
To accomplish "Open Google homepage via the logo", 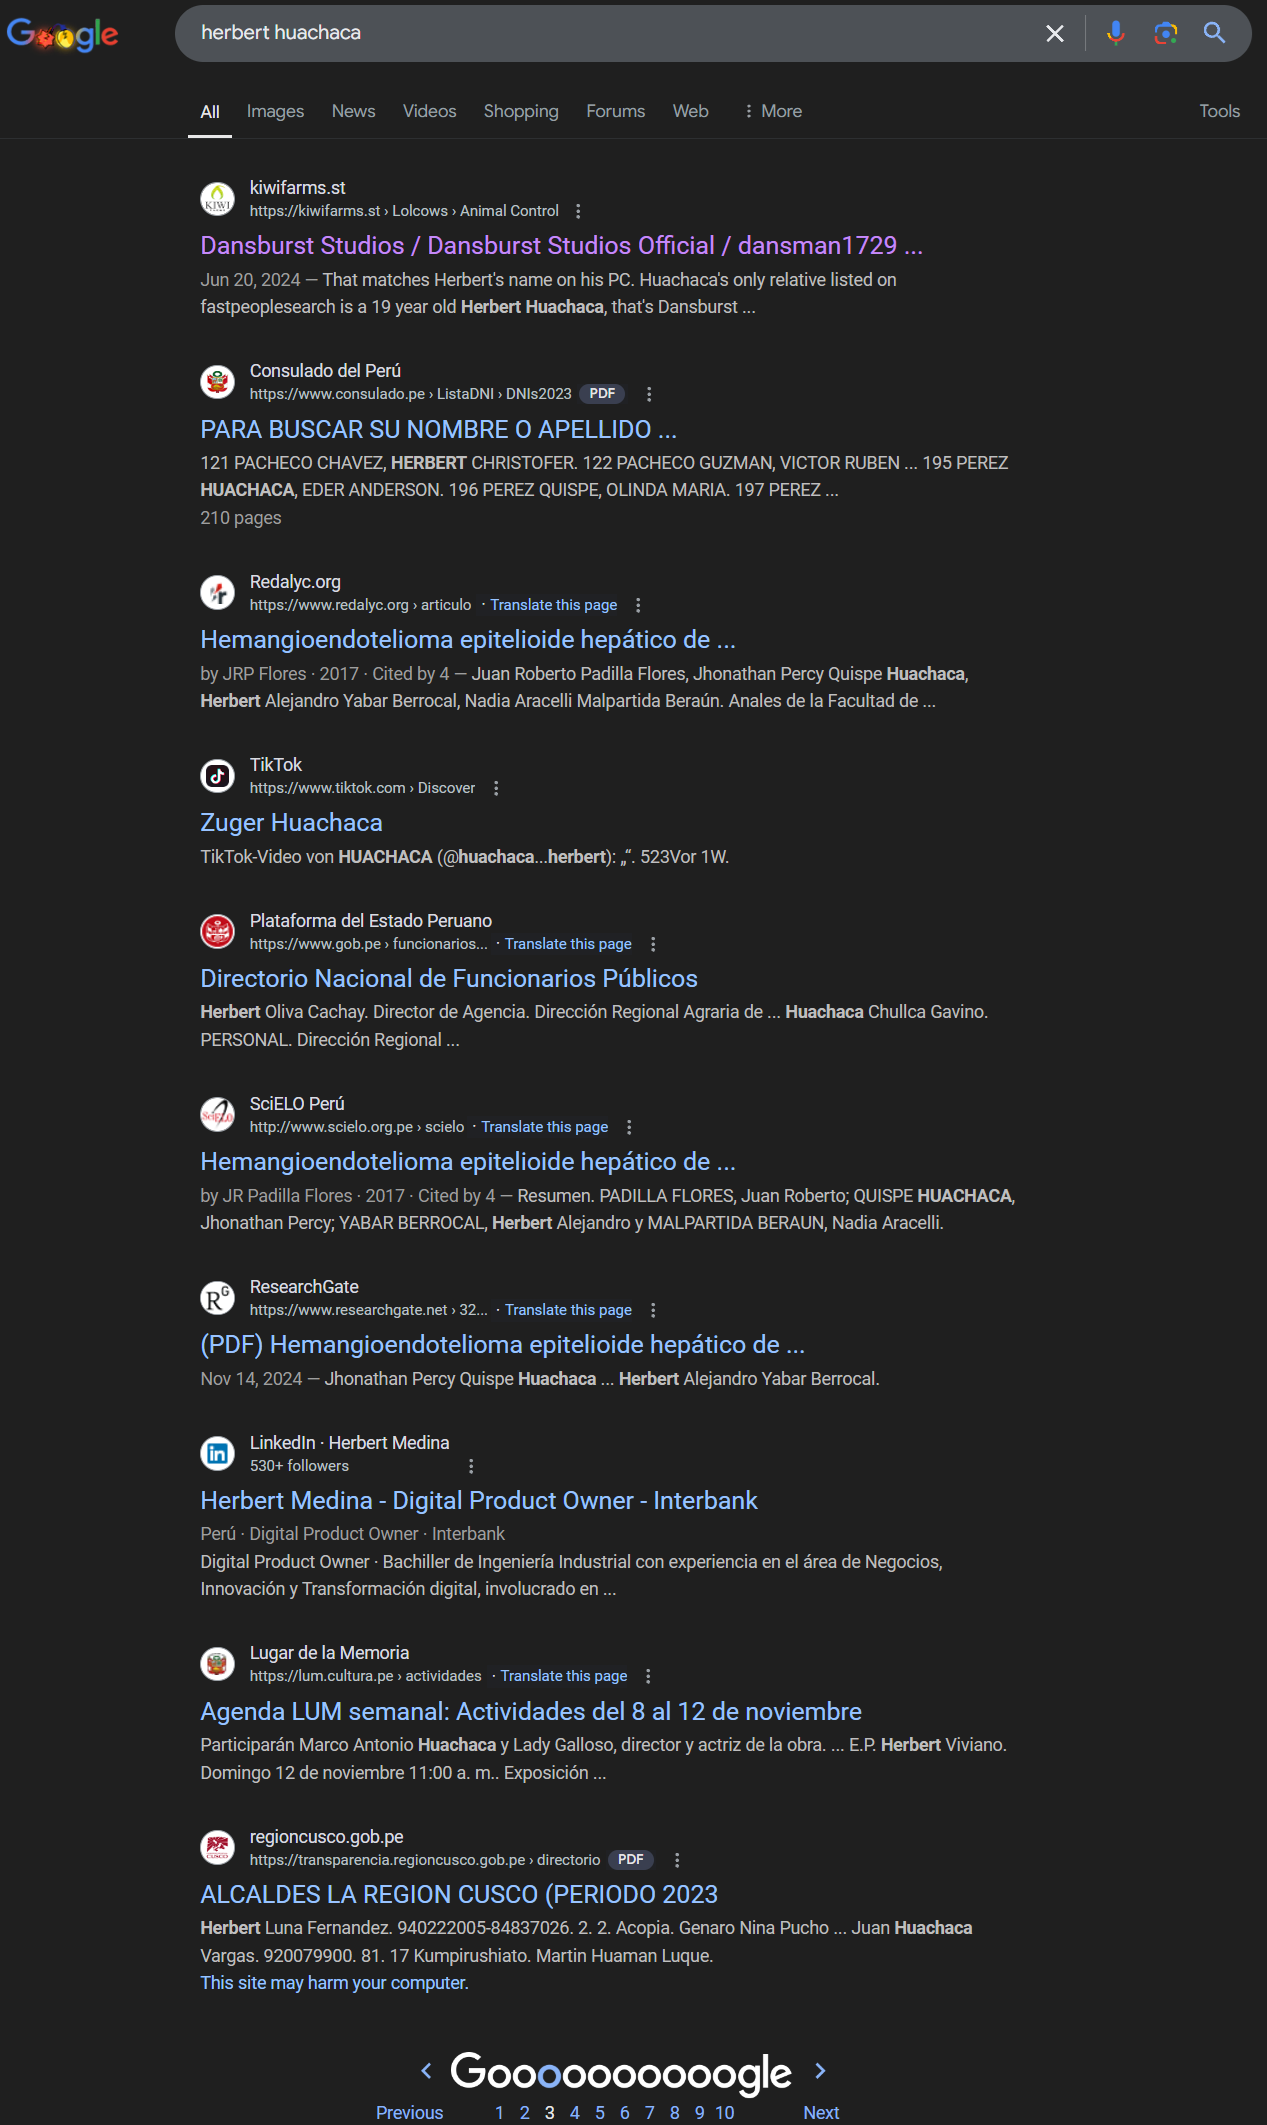I will (62, 34).
